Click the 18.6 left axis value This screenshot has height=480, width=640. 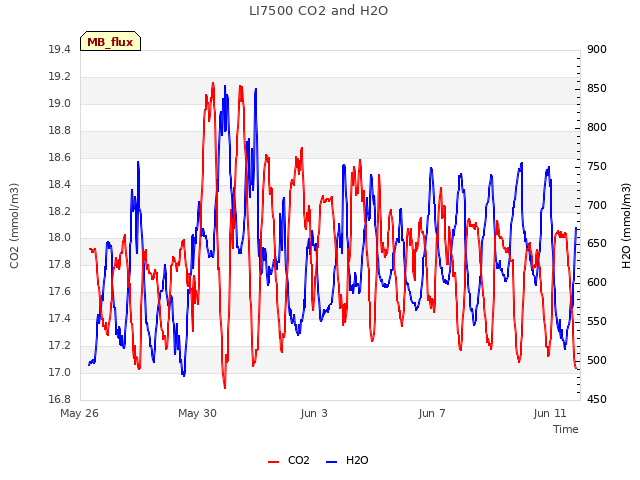pyautogui.click(x=60, y=158)
